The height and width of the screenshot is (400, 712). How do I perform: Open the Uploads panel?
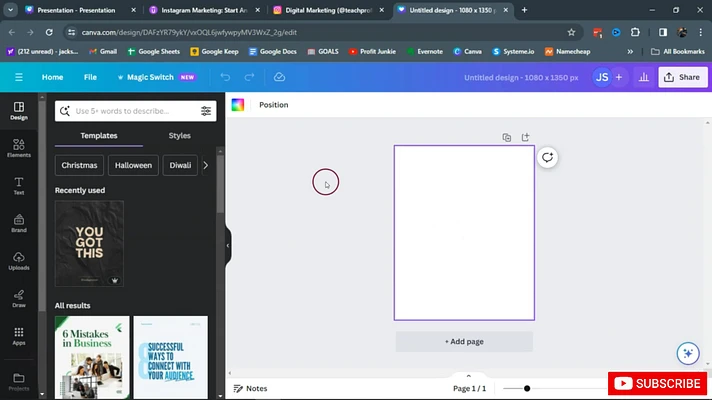pyautogui.click(x=18, y=260)
